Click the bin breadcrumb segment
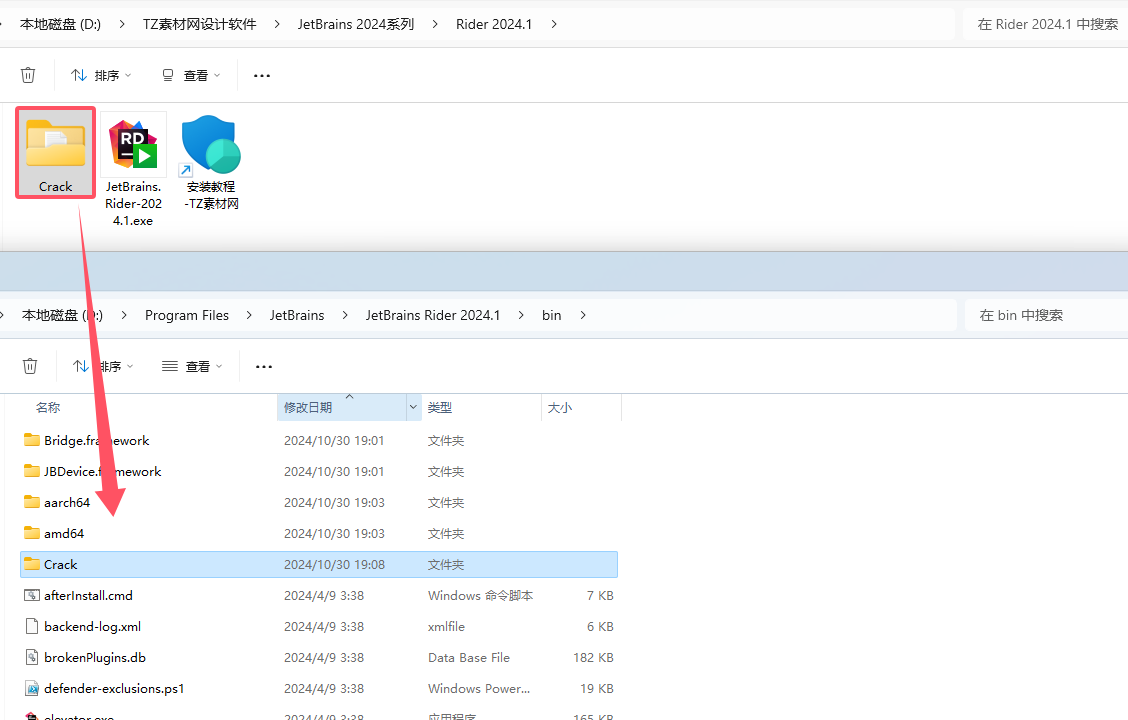 pos(552,315)
